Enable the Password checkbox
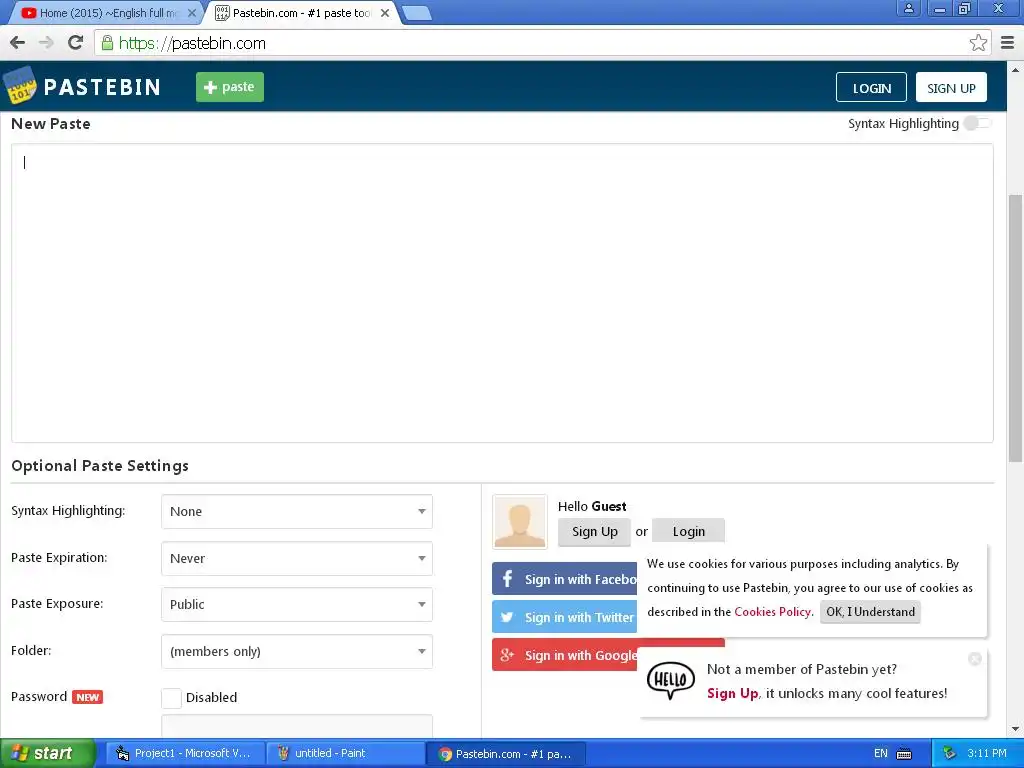1024x768 pixels. [x=171, y=697]
